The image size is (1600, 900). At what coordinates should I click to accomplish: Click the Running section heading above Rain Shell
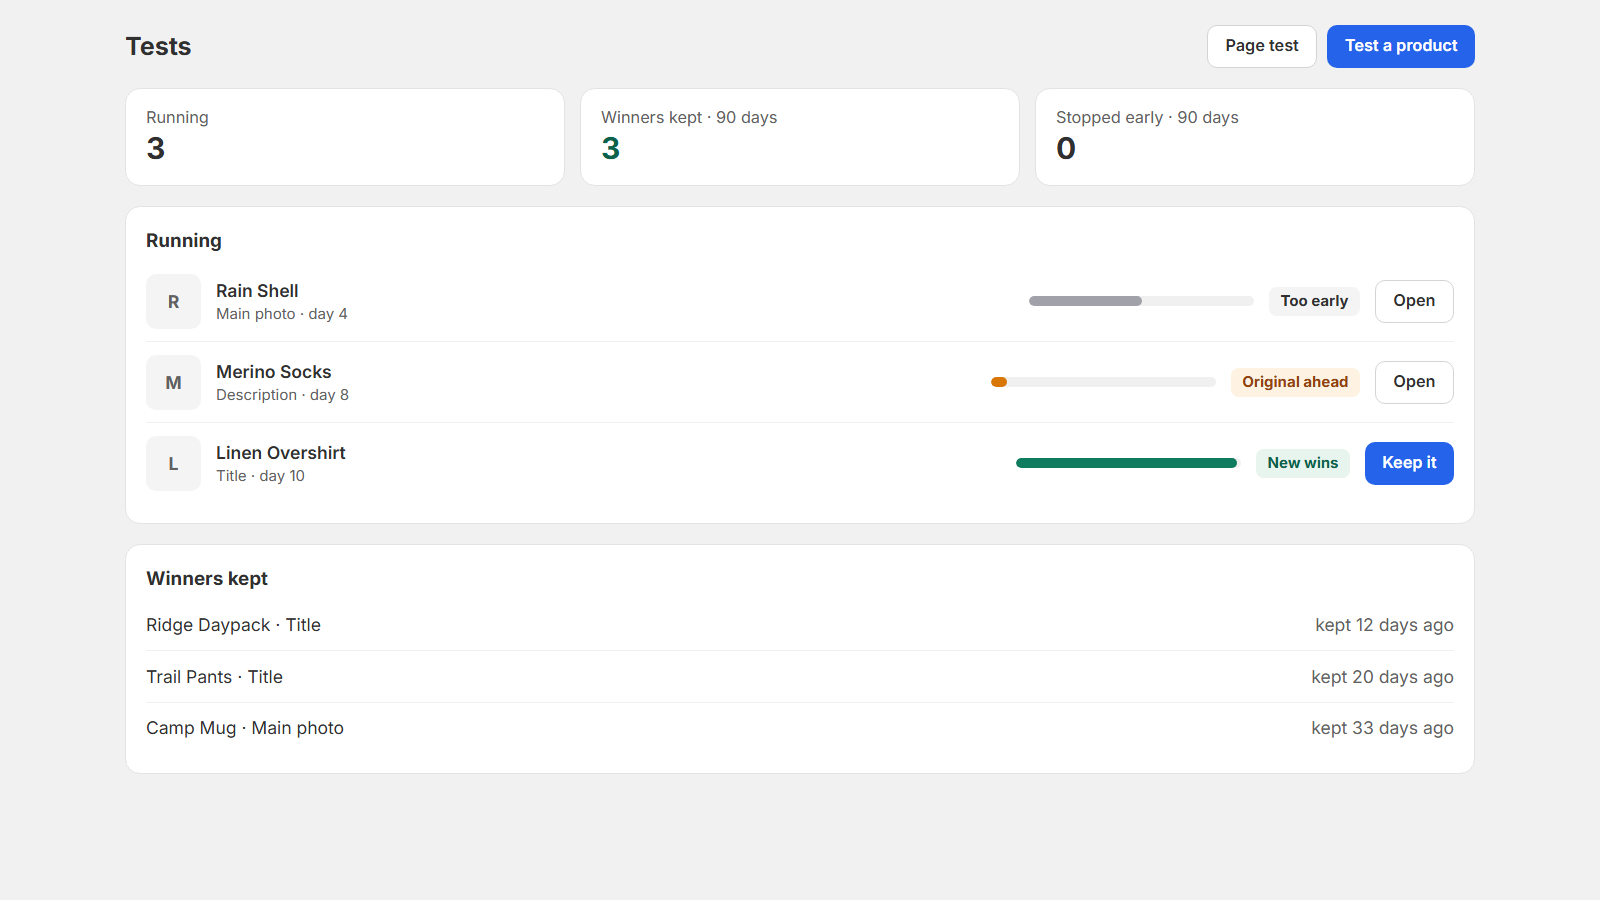point(184,241)
